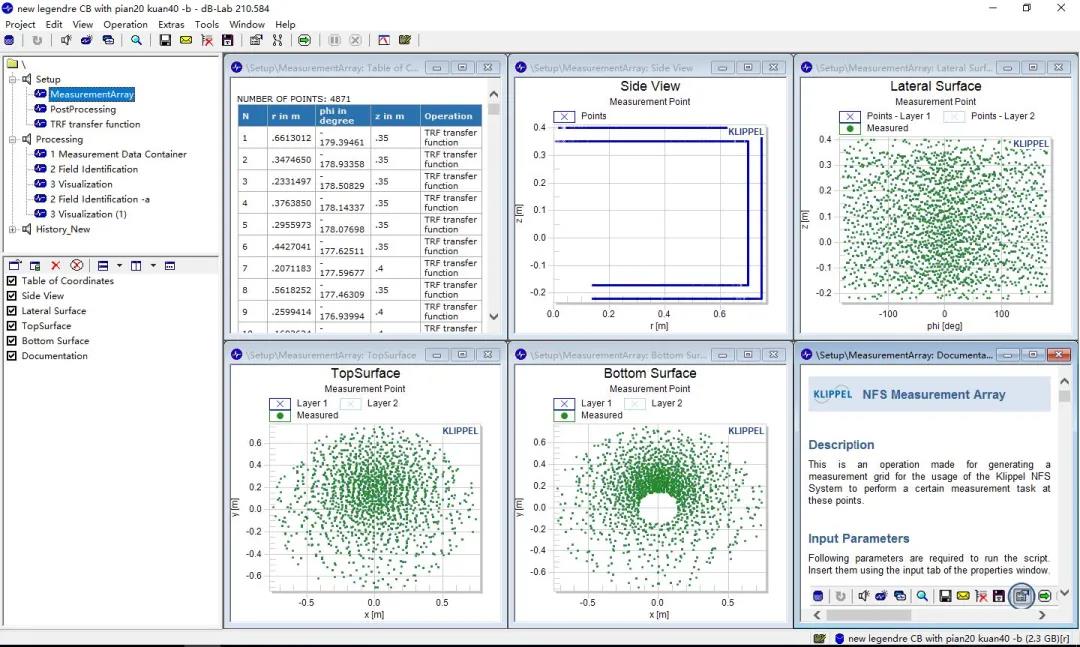Viewport: 1080px width, 647px height.
Task: Toggle the TopSurface checkbox
Action: (12, 326)
